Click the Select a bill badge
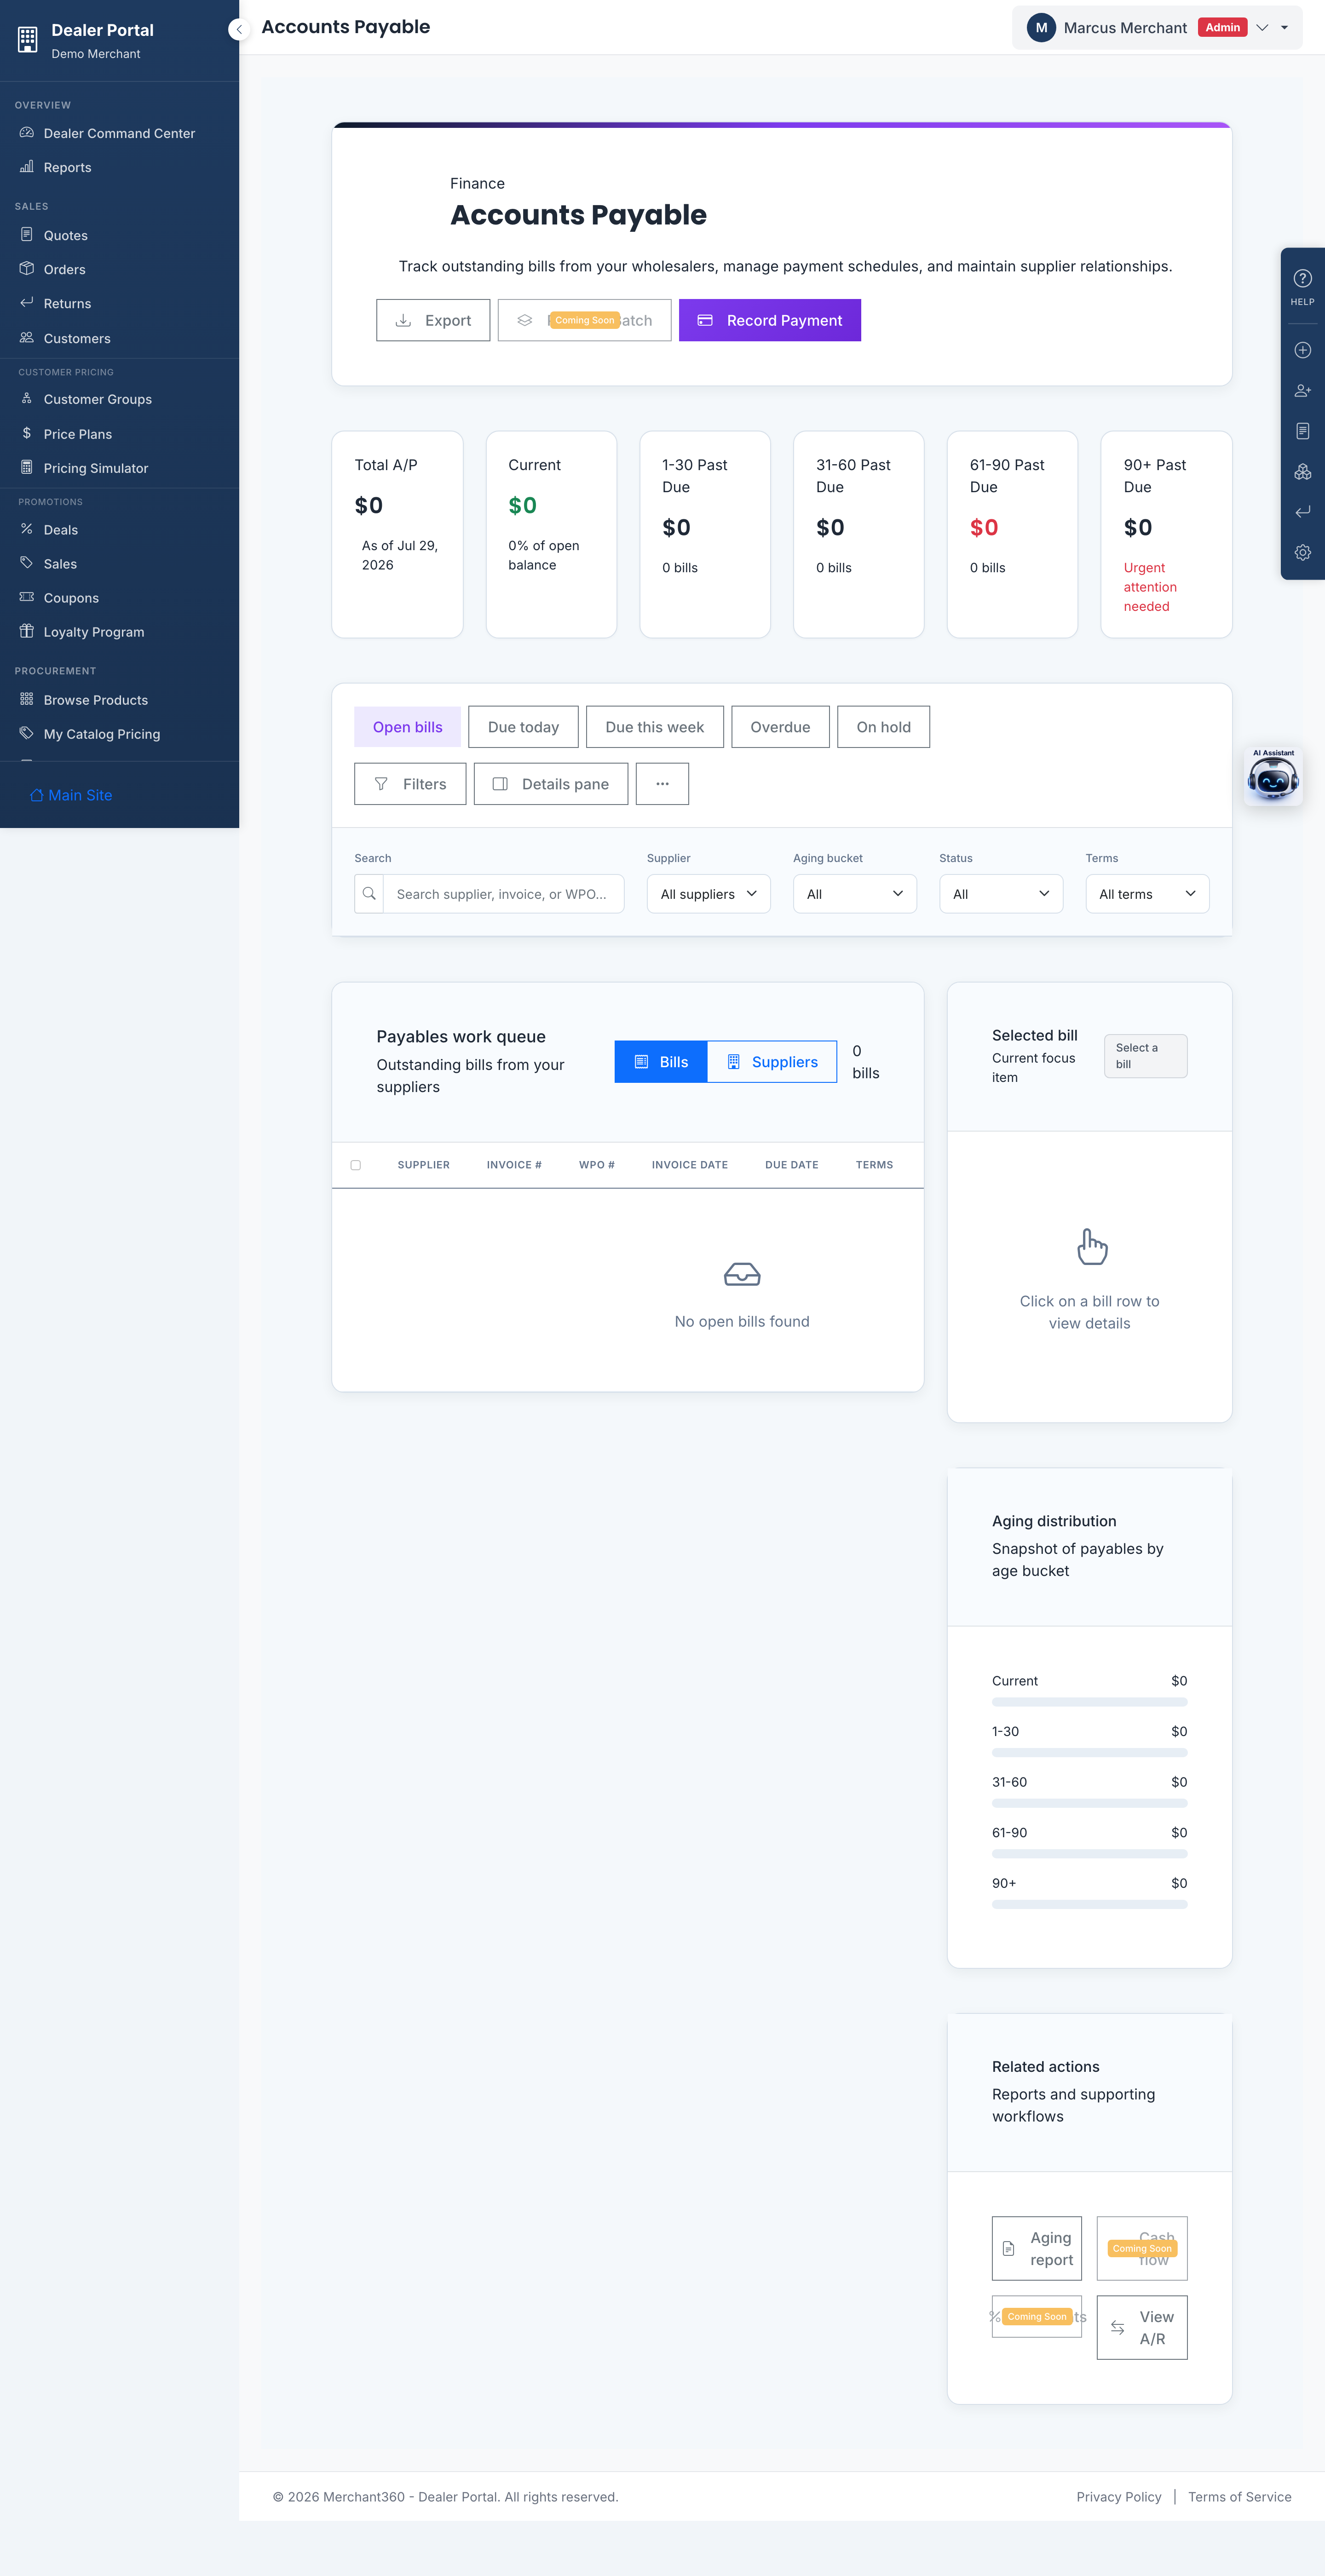Viewport: 1325px width, 2576px height. [x=1145, y=1056]
